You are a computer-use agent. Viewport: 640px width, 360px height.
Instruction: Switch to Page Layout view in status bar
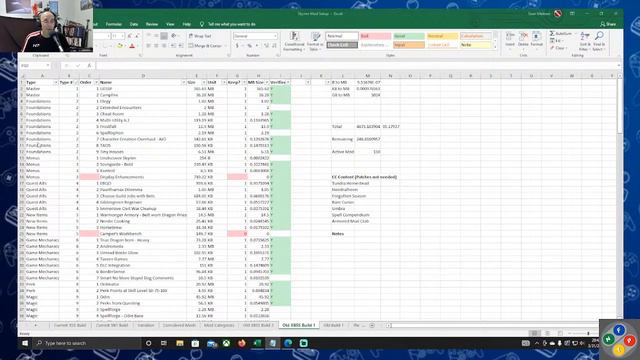click(x=547, y=333)
